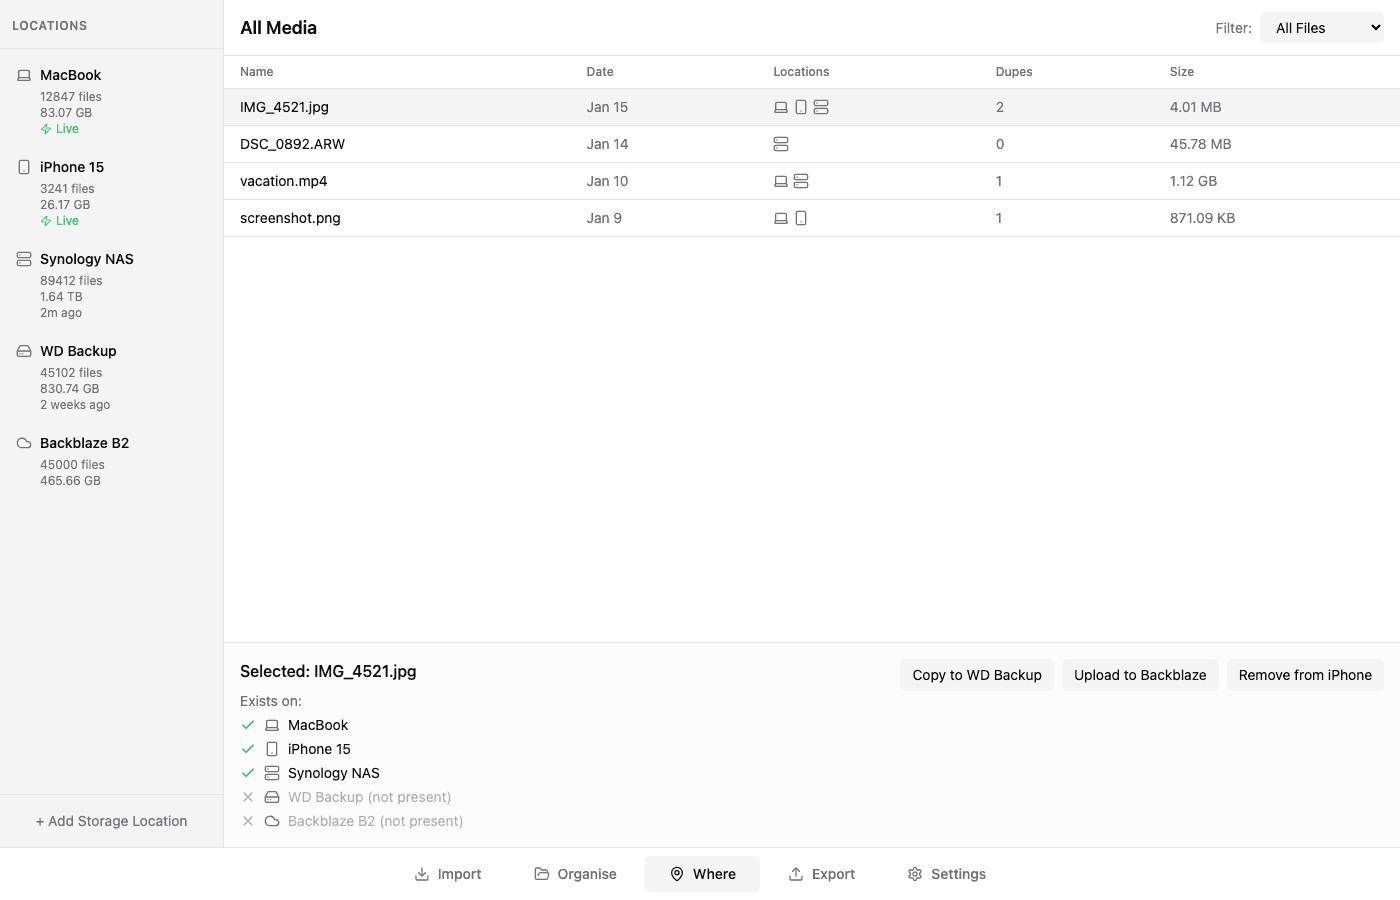Click the green checkmark next to Synology NAS
This screenshot has width=1400, height=900.
coord(248,772)
